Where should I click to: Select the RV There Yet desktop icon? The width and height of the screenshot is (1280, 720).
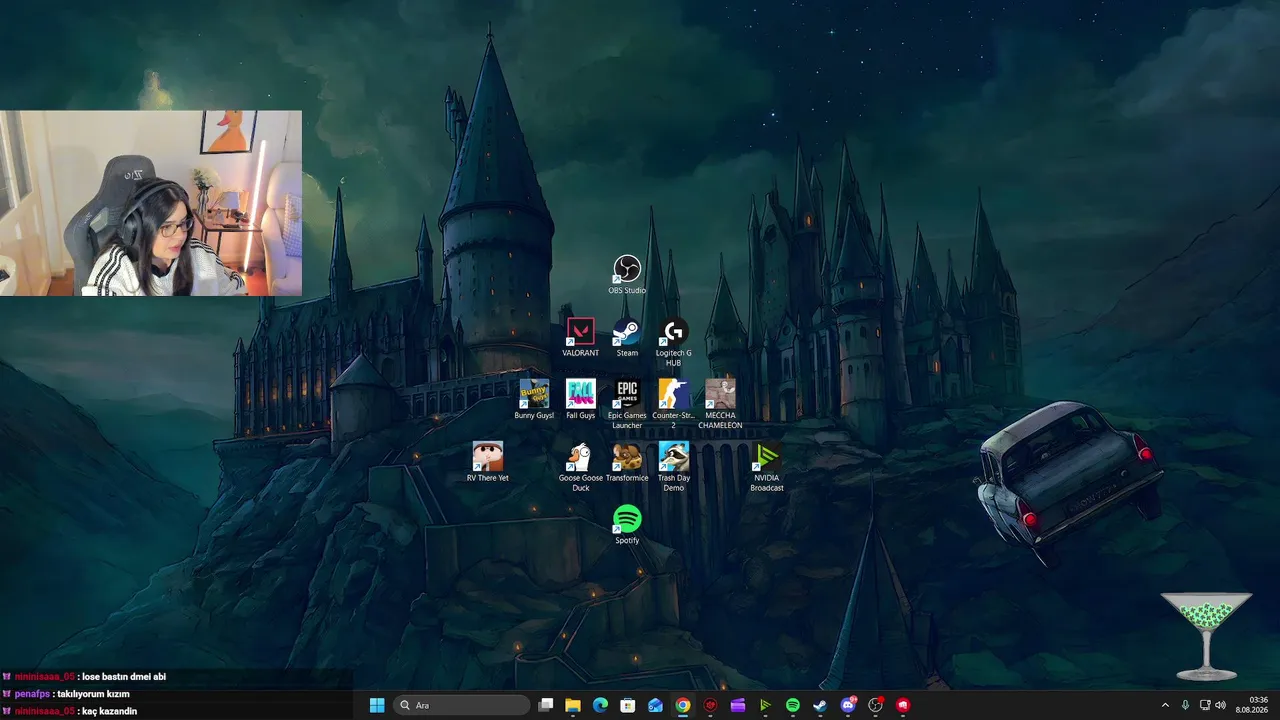tap(488, 462)
